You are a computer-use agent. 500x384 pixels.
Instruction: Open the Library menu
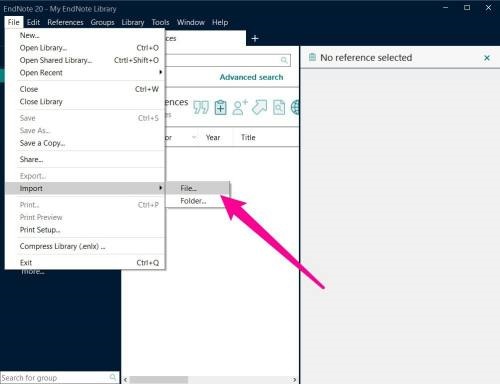(x=133, y=22)
